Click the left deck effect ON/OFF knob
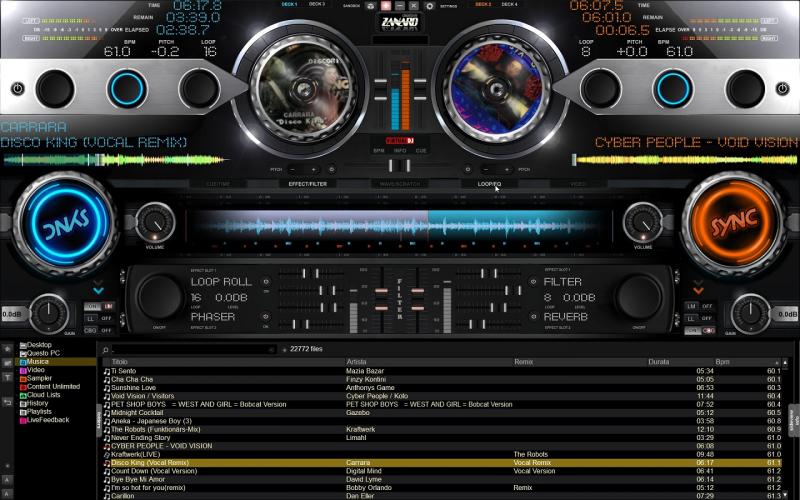 (160, 297)
